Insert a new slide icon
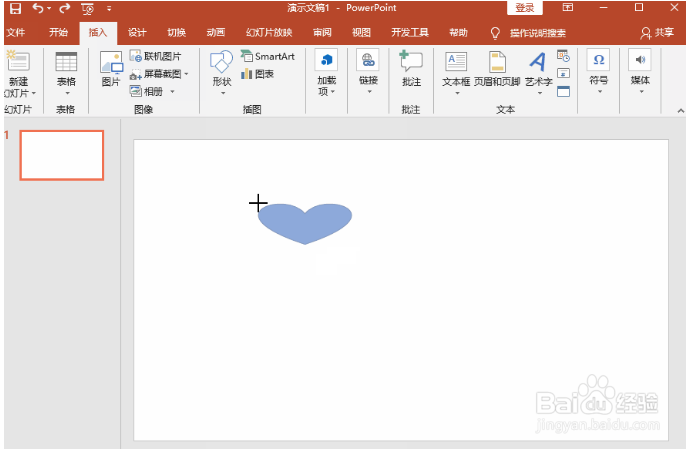This screenshot has height=449, width=699. tap(18, 62)
